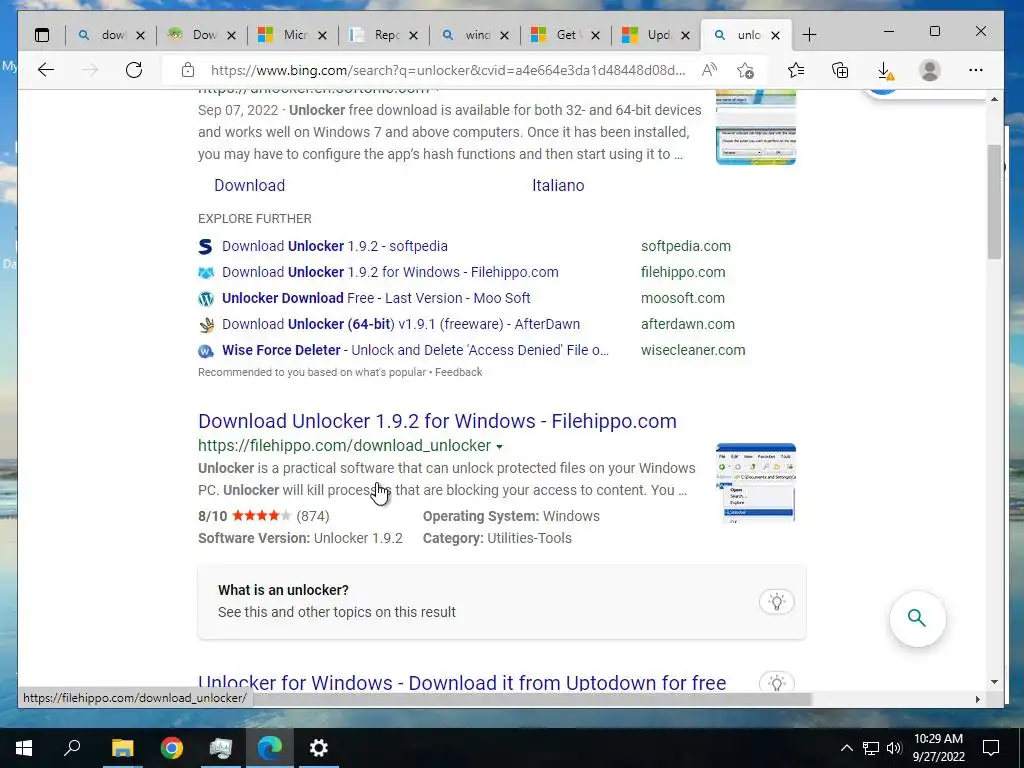Open a new browser tab

pos(809,35)
